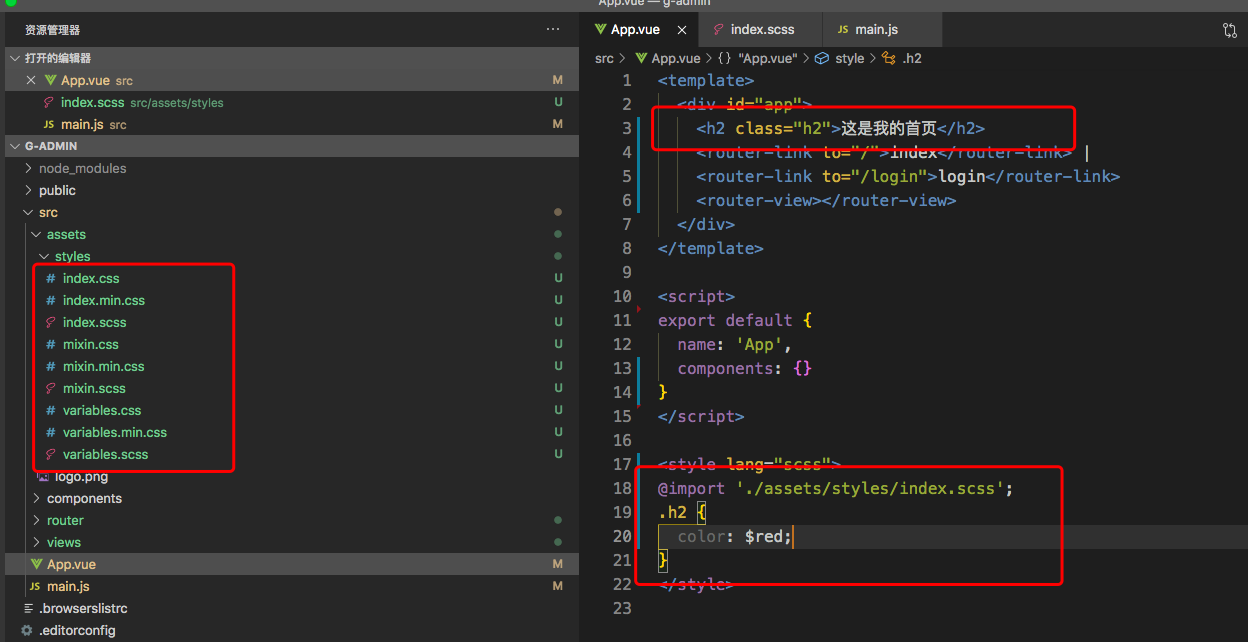The width and height of the screenshot is (1248, 642).
Task: Collapse the open editors section
Action: 15,58
